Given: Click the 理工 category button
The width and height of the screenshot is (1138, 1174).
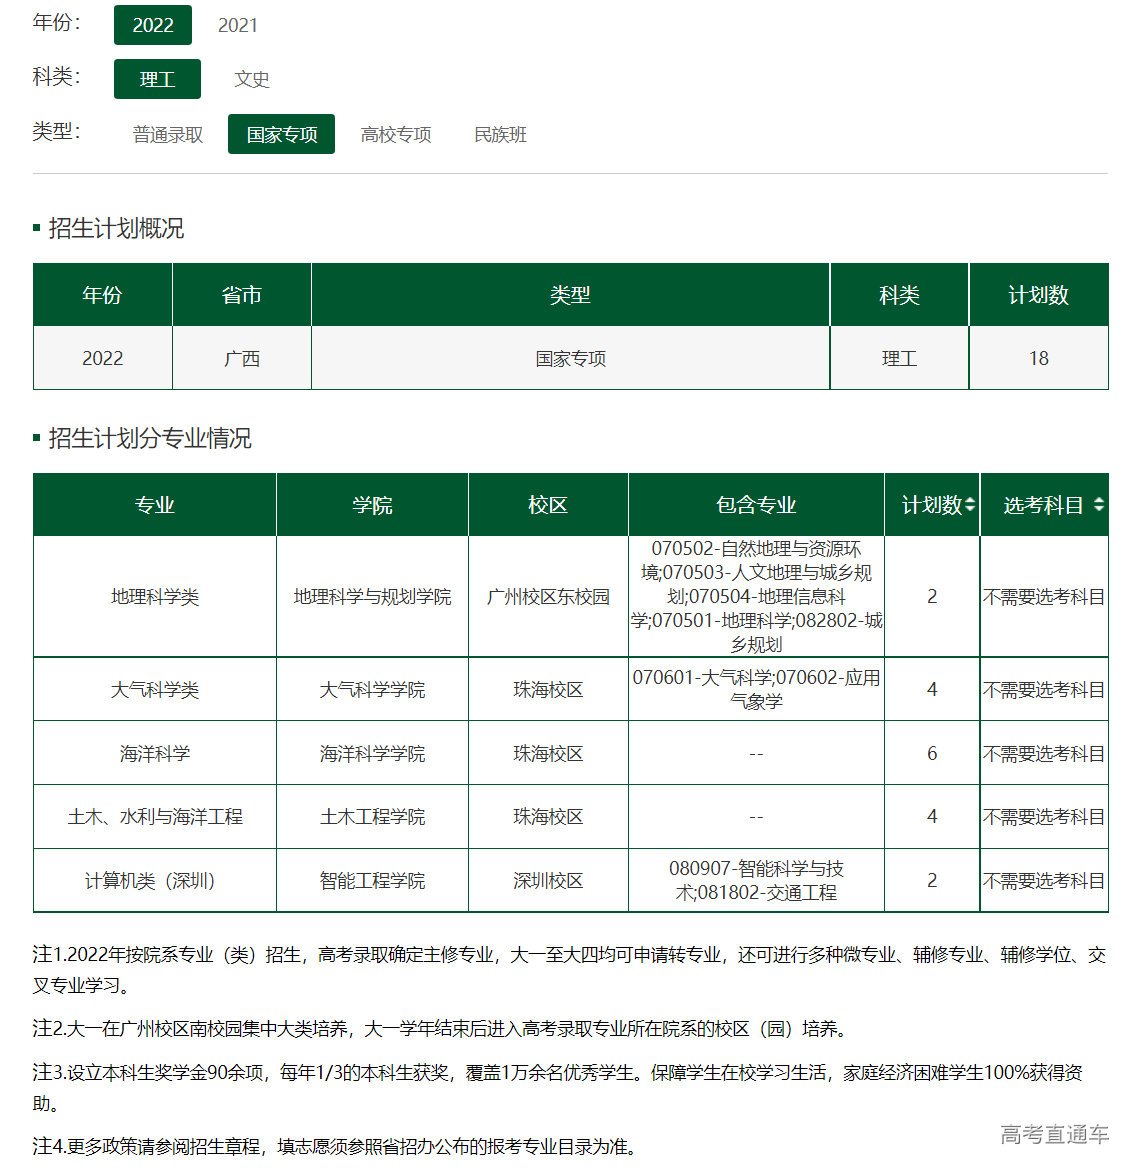Looking at the screenshot, I should pos(157,79).
